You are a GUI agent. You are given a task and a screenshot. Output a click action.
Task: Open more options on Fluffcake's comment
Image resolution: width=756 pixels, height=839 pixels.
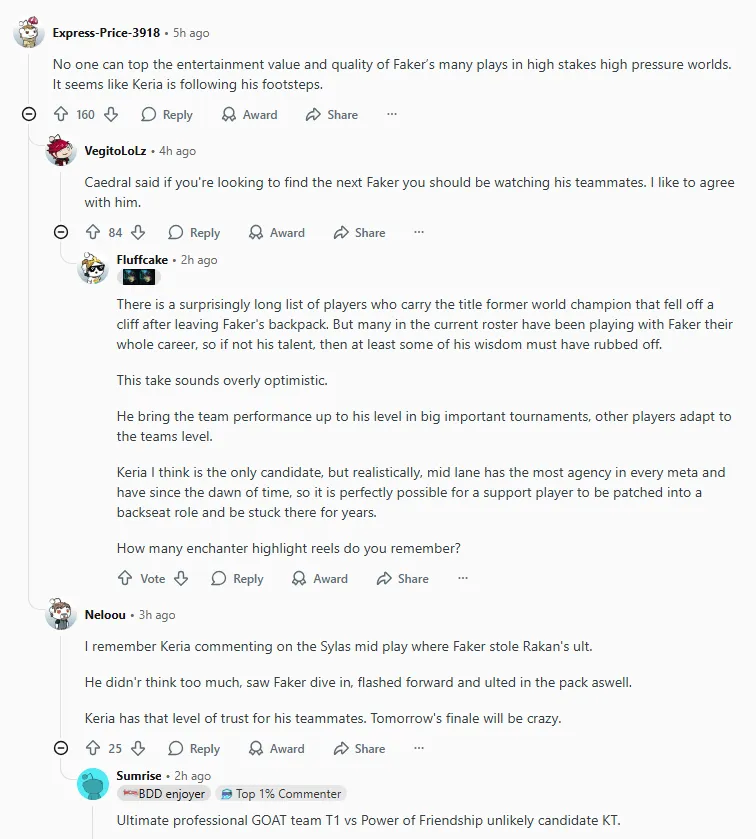click(x=463, y=578)
